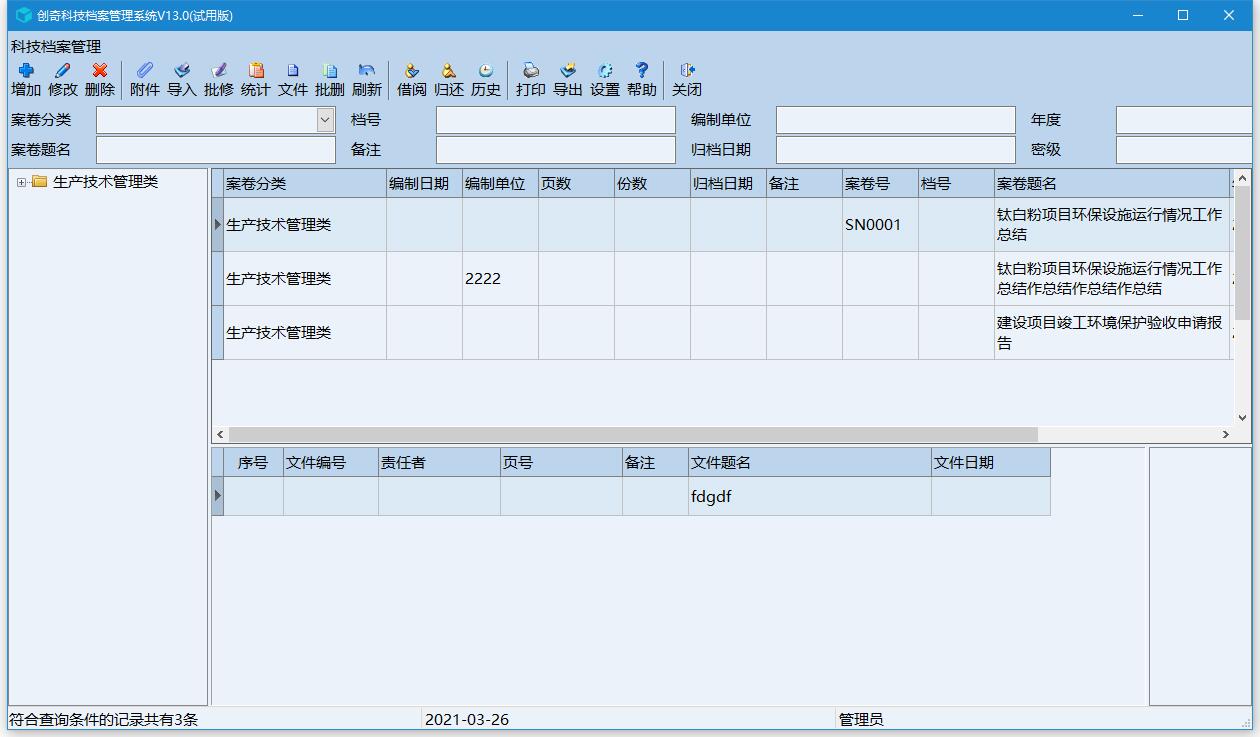Click the 归还 (return) toolbar icon
The image size is (1260, 737).
pos(449,70)
